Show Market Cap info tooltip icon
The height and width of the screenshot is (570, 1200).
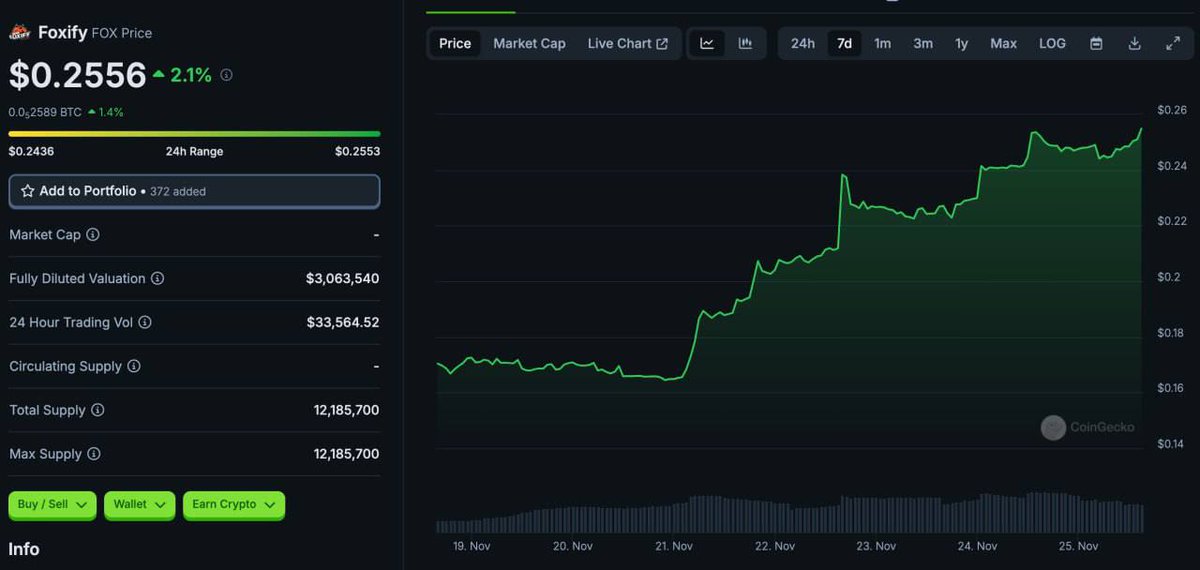tap(93, 235)
